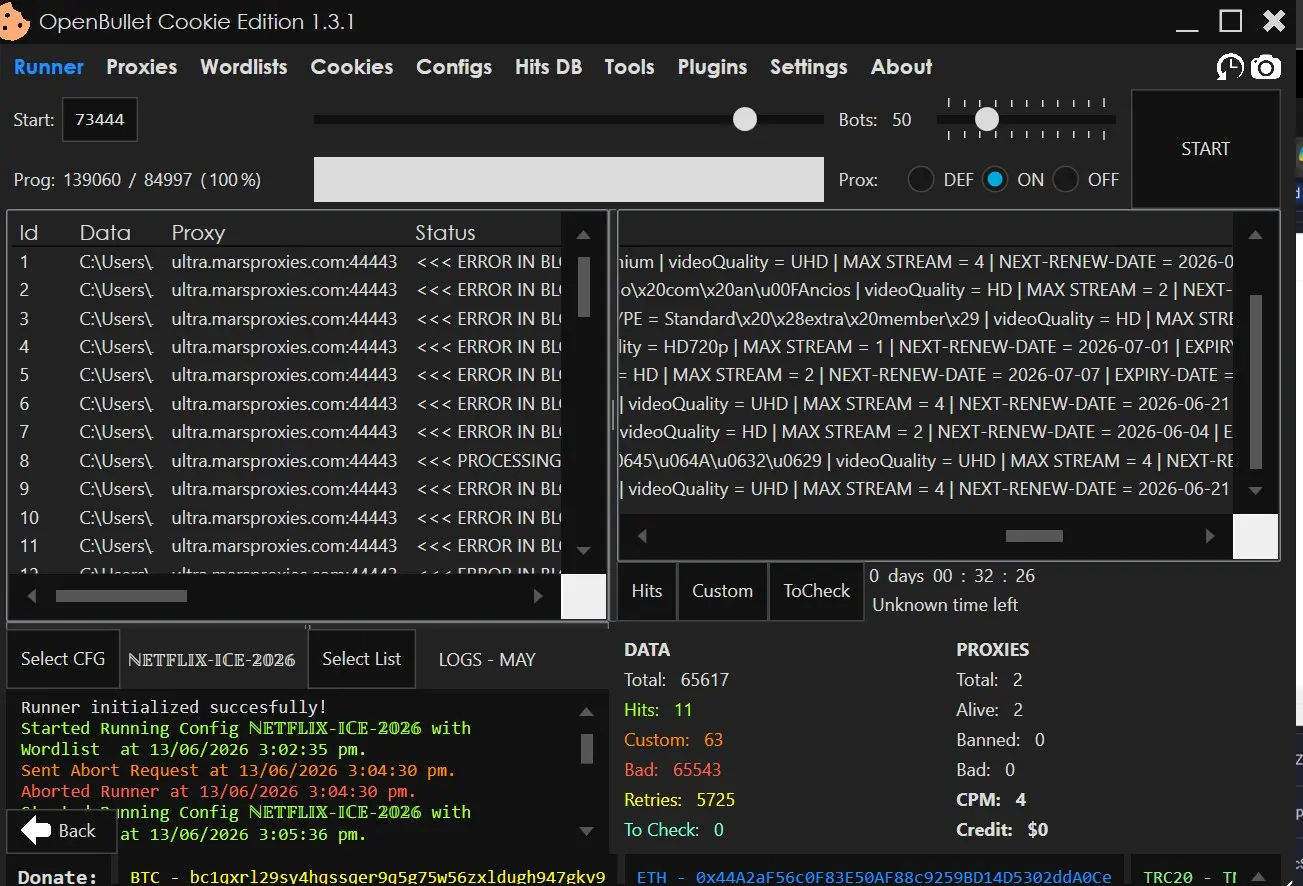
Task: Click the BTC donate address
Action: click(367, 877)
